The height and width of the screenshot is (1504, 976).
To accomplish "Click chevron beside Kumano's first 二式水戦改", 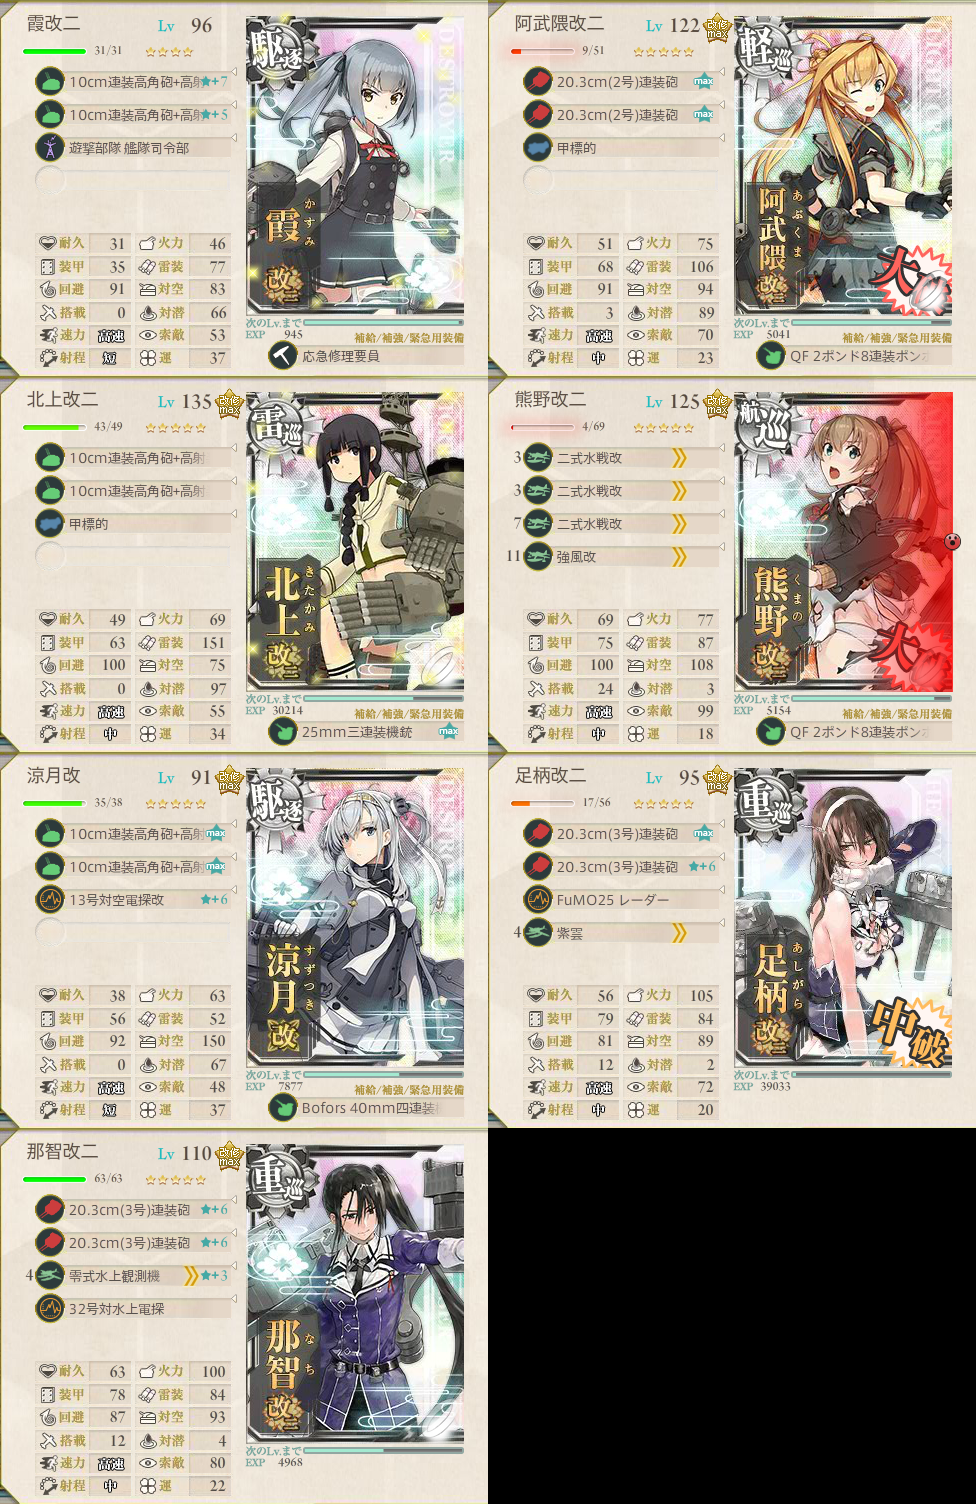I will (x=680, y=458).
